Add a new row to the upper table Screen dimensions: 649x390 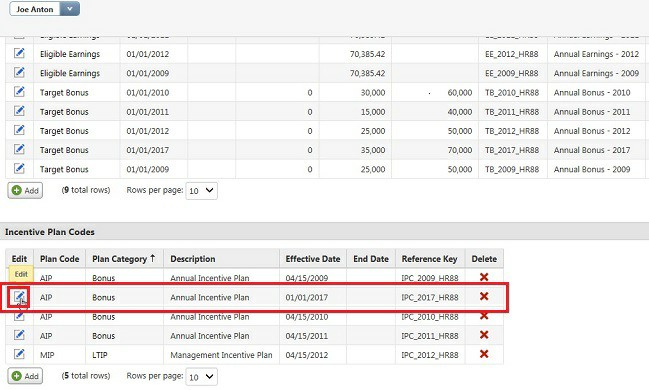pos(25,190)
